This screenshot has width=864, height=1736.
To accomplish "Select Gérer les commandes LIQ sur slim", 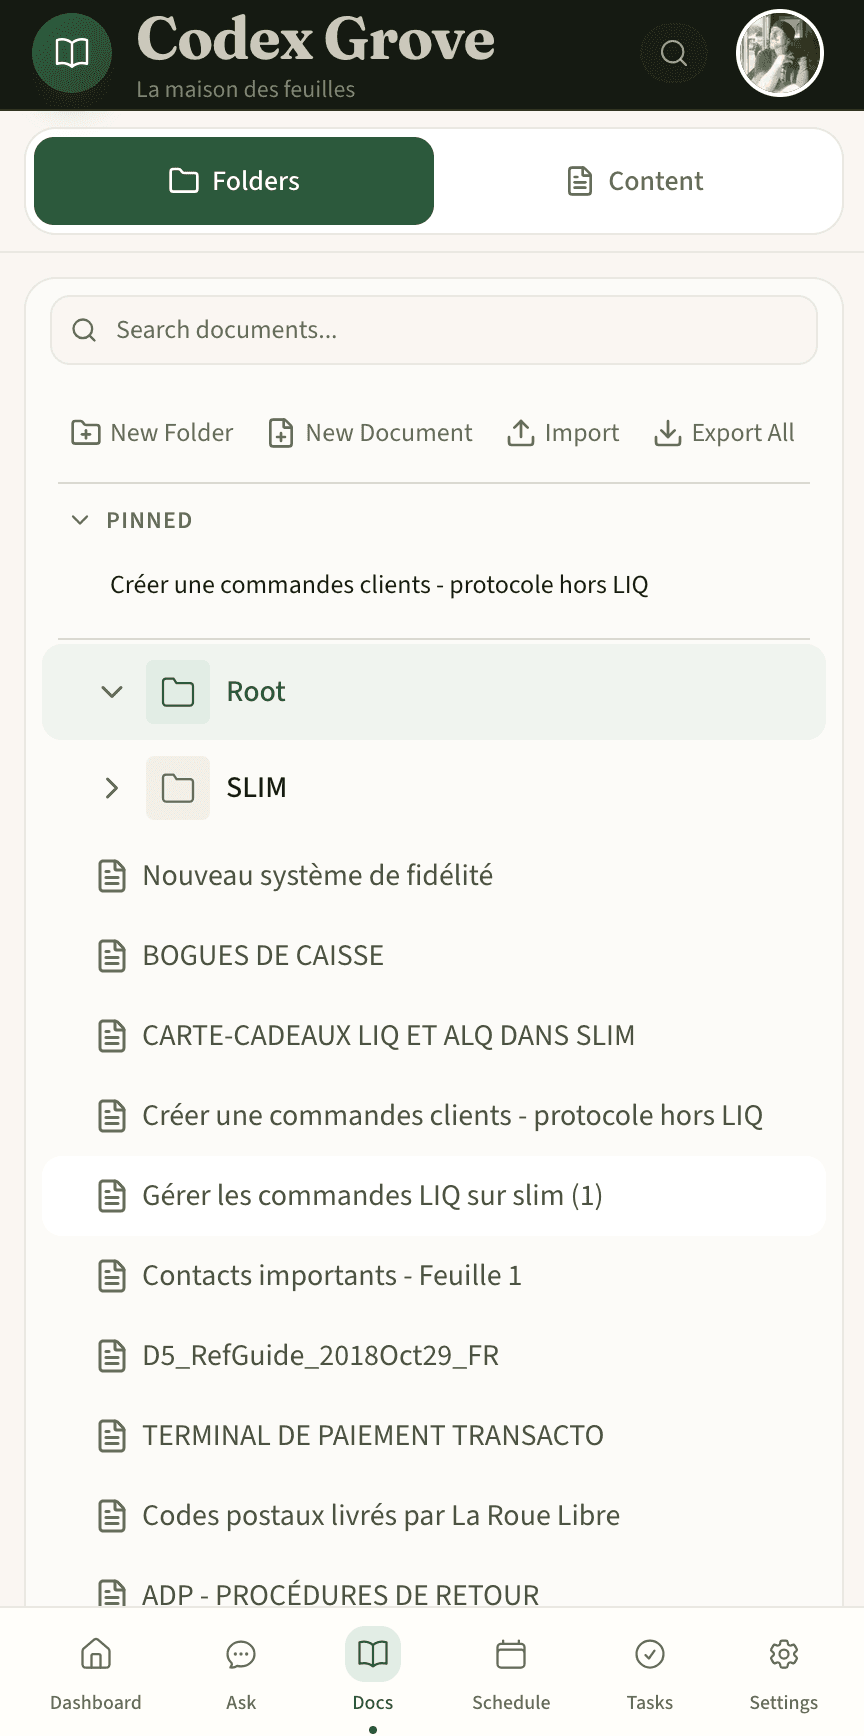I will click(372, 1195).
